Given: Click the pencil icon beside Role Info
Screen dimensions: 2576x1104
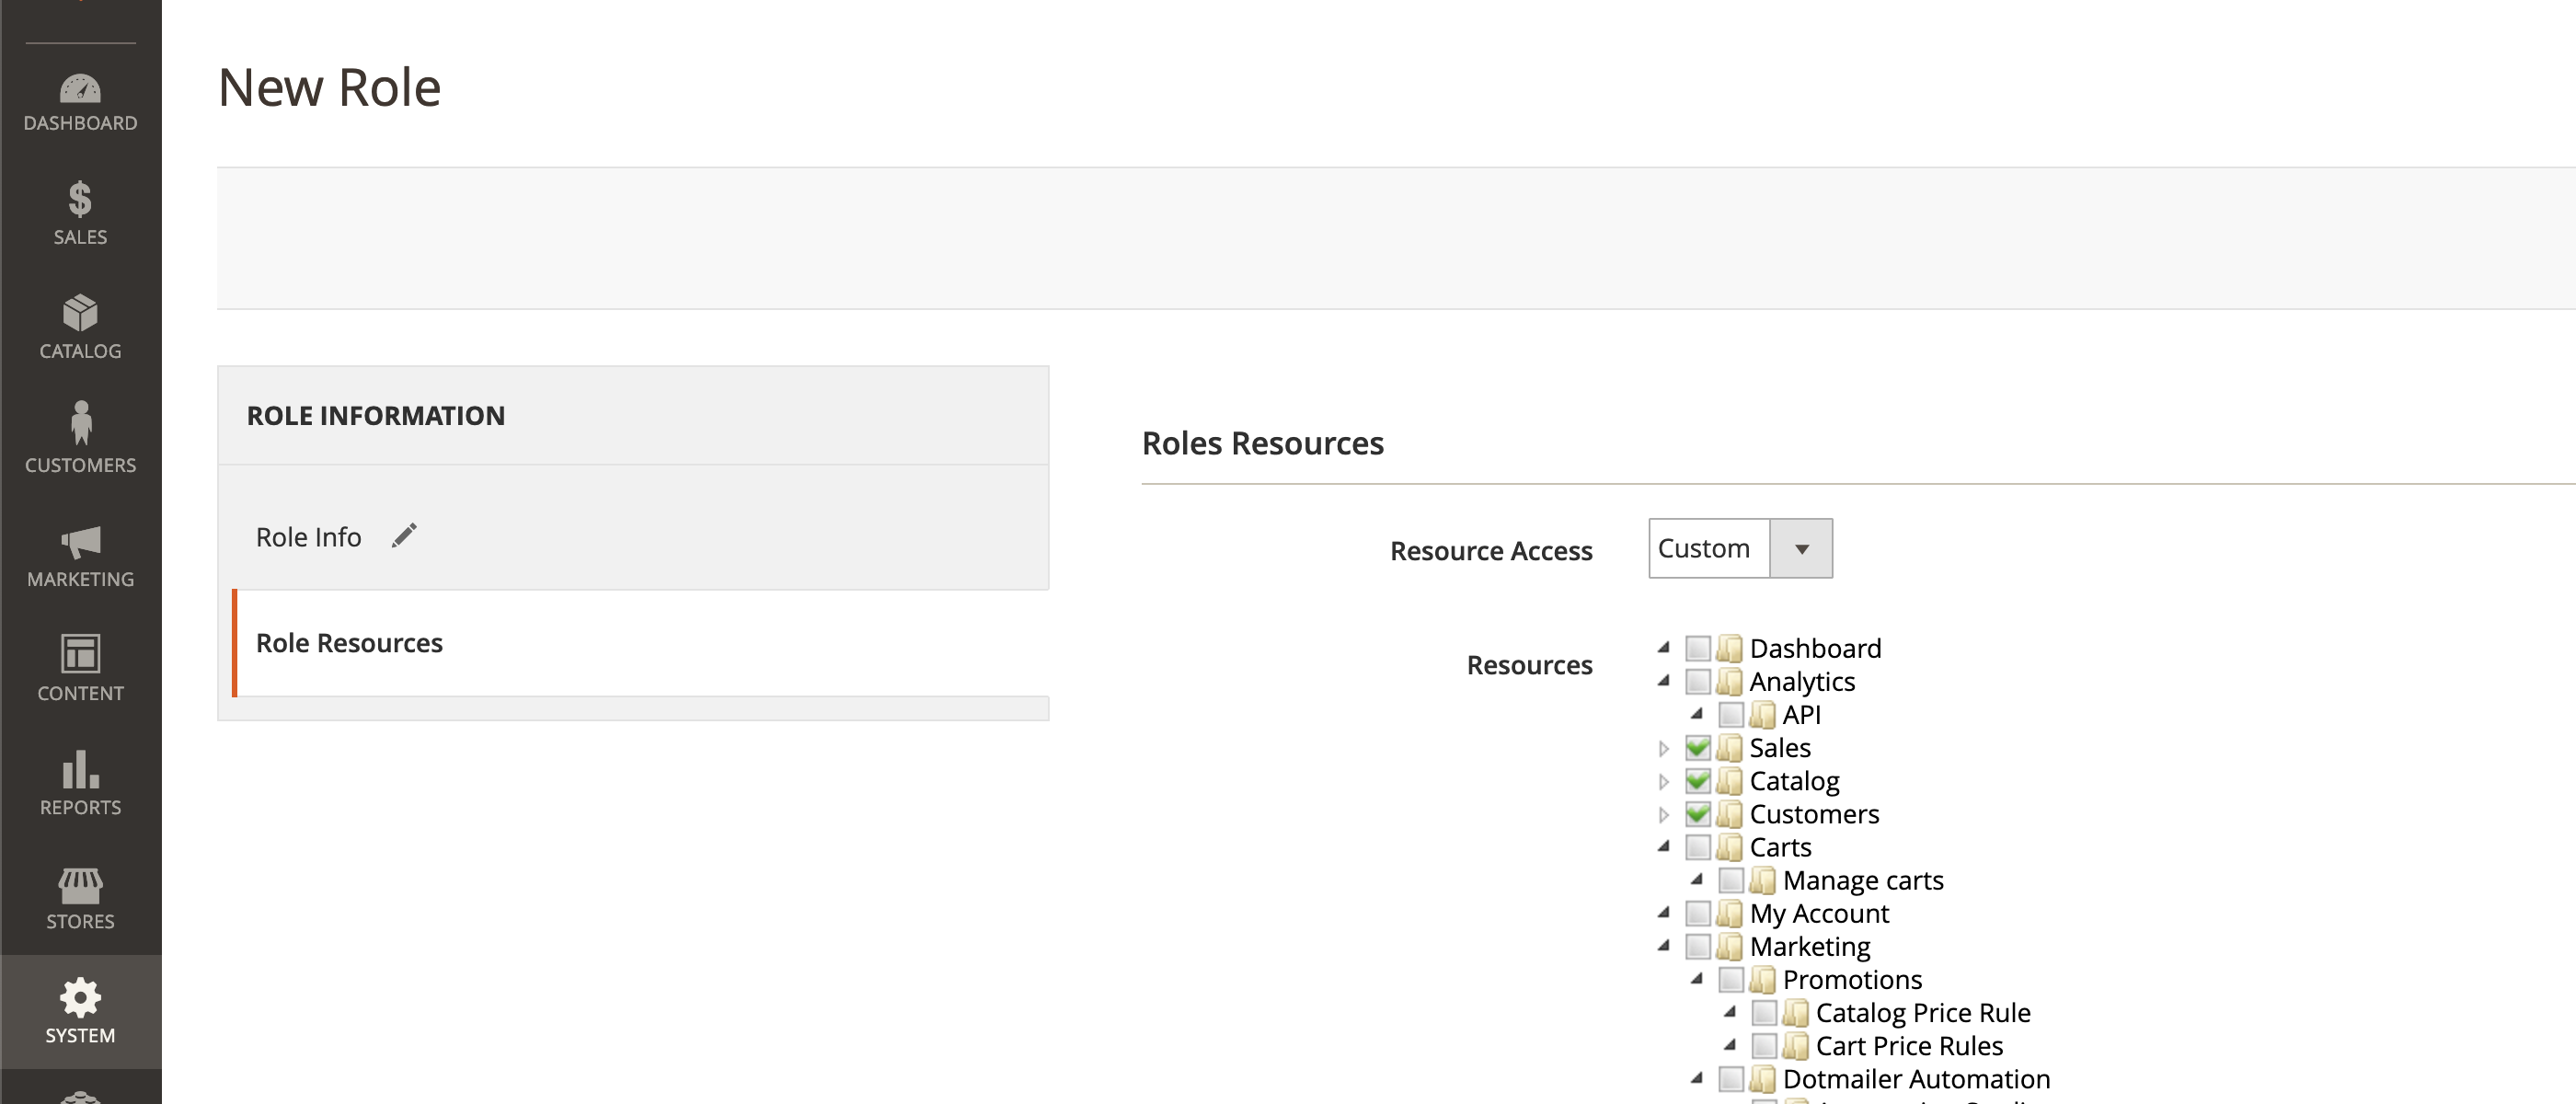Looking at the screenshot, I should coord(404,536).
